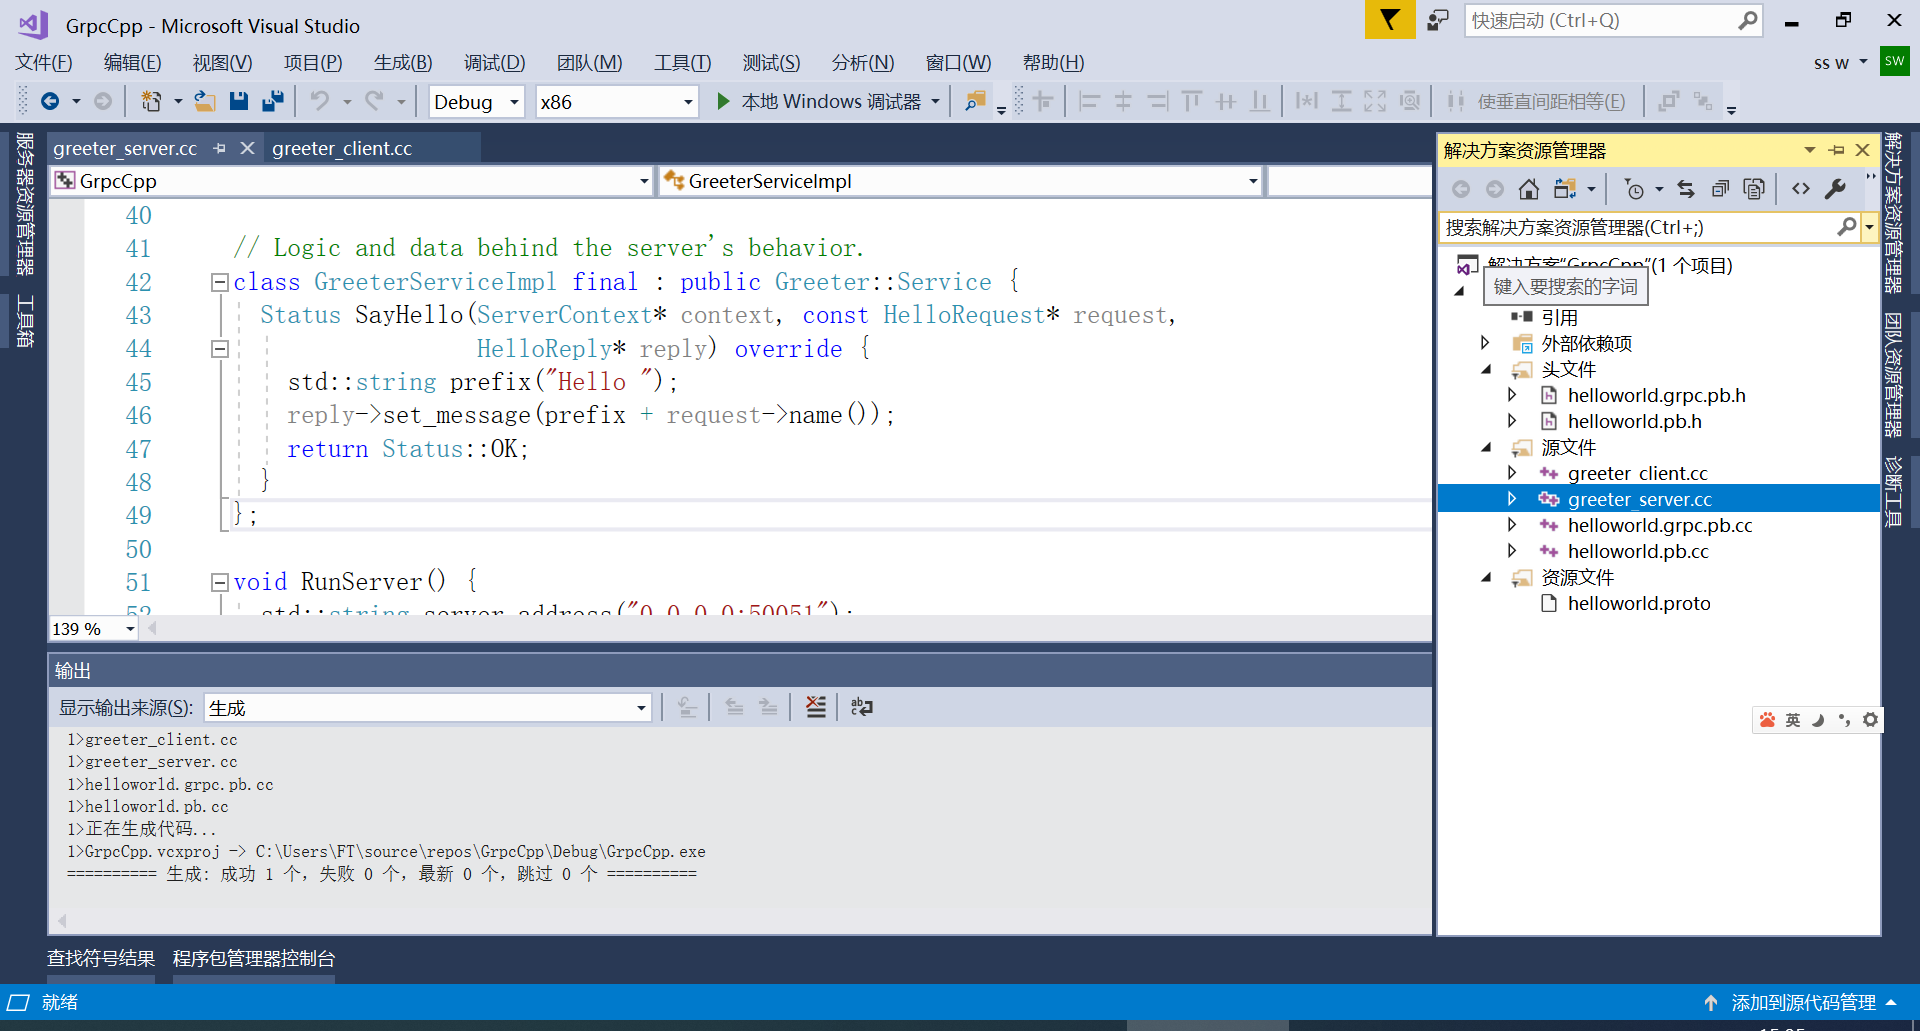Open the 程序包管理器控制台 panel
Image resolution: width=1920 pixels, height=1031 pixels.
(x=253, y=958)
